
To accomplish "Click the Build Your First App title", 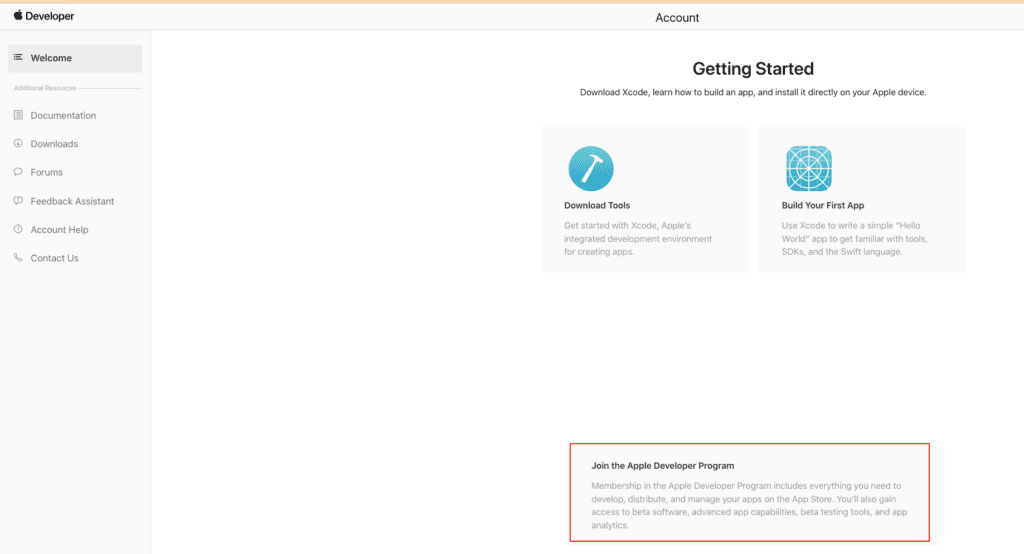I will pos(823,205).
